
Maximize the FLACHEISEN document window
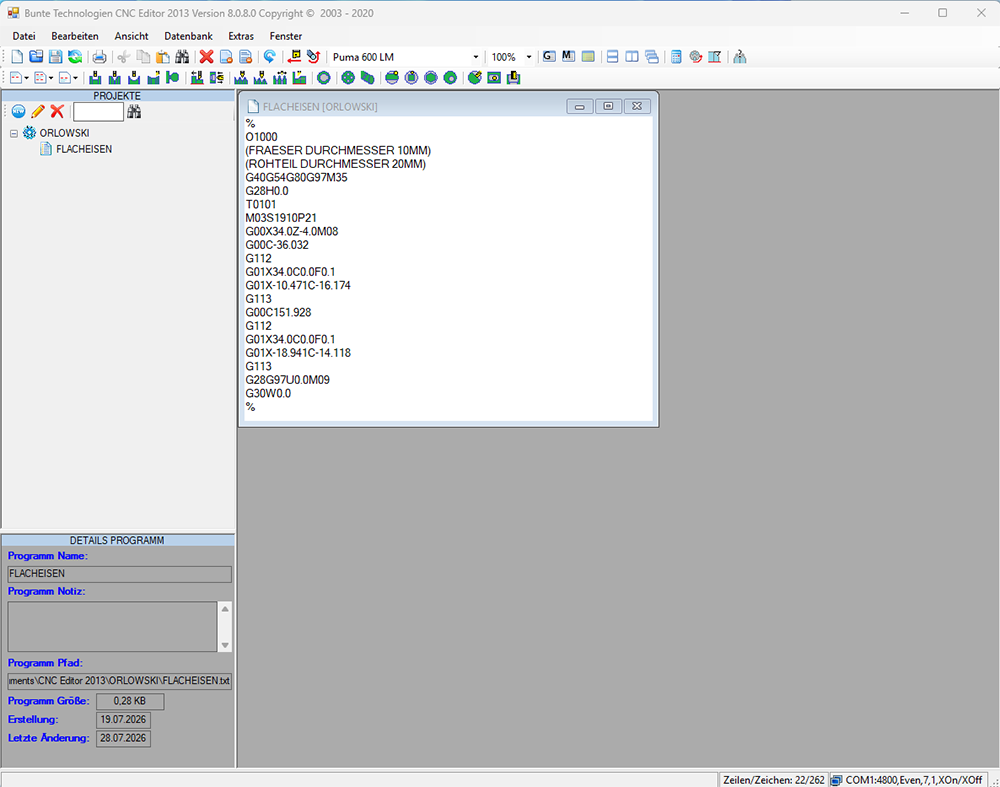(608, 107)
